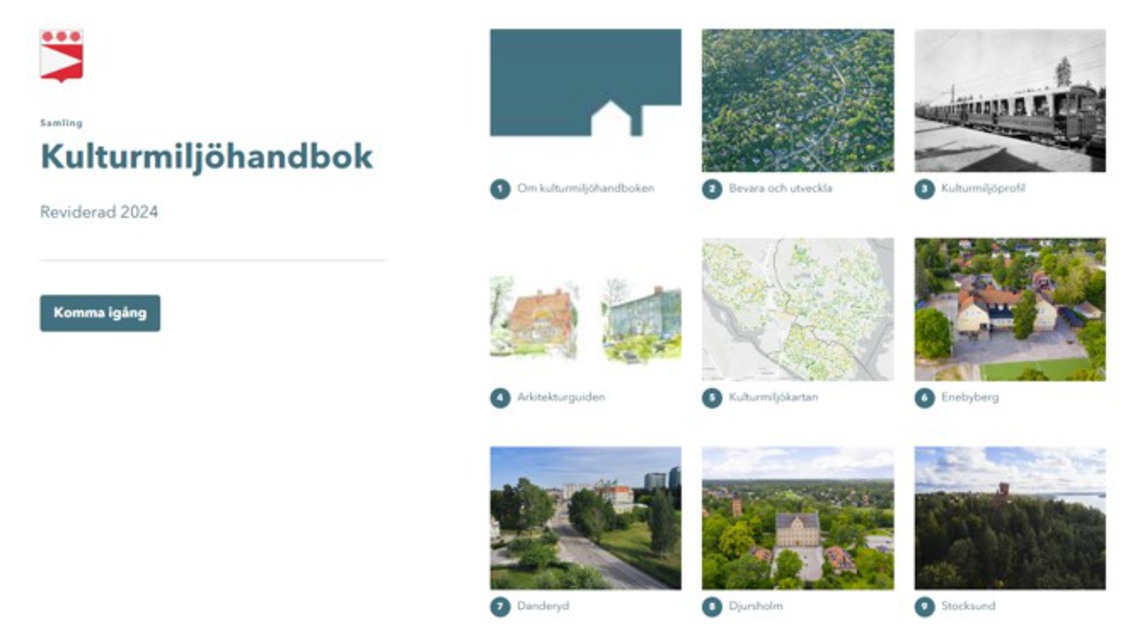Click the Reviderad 2024 subtitle text
Image resolution: width=1140 pixels, height=642 pixels.
(99, 212)
